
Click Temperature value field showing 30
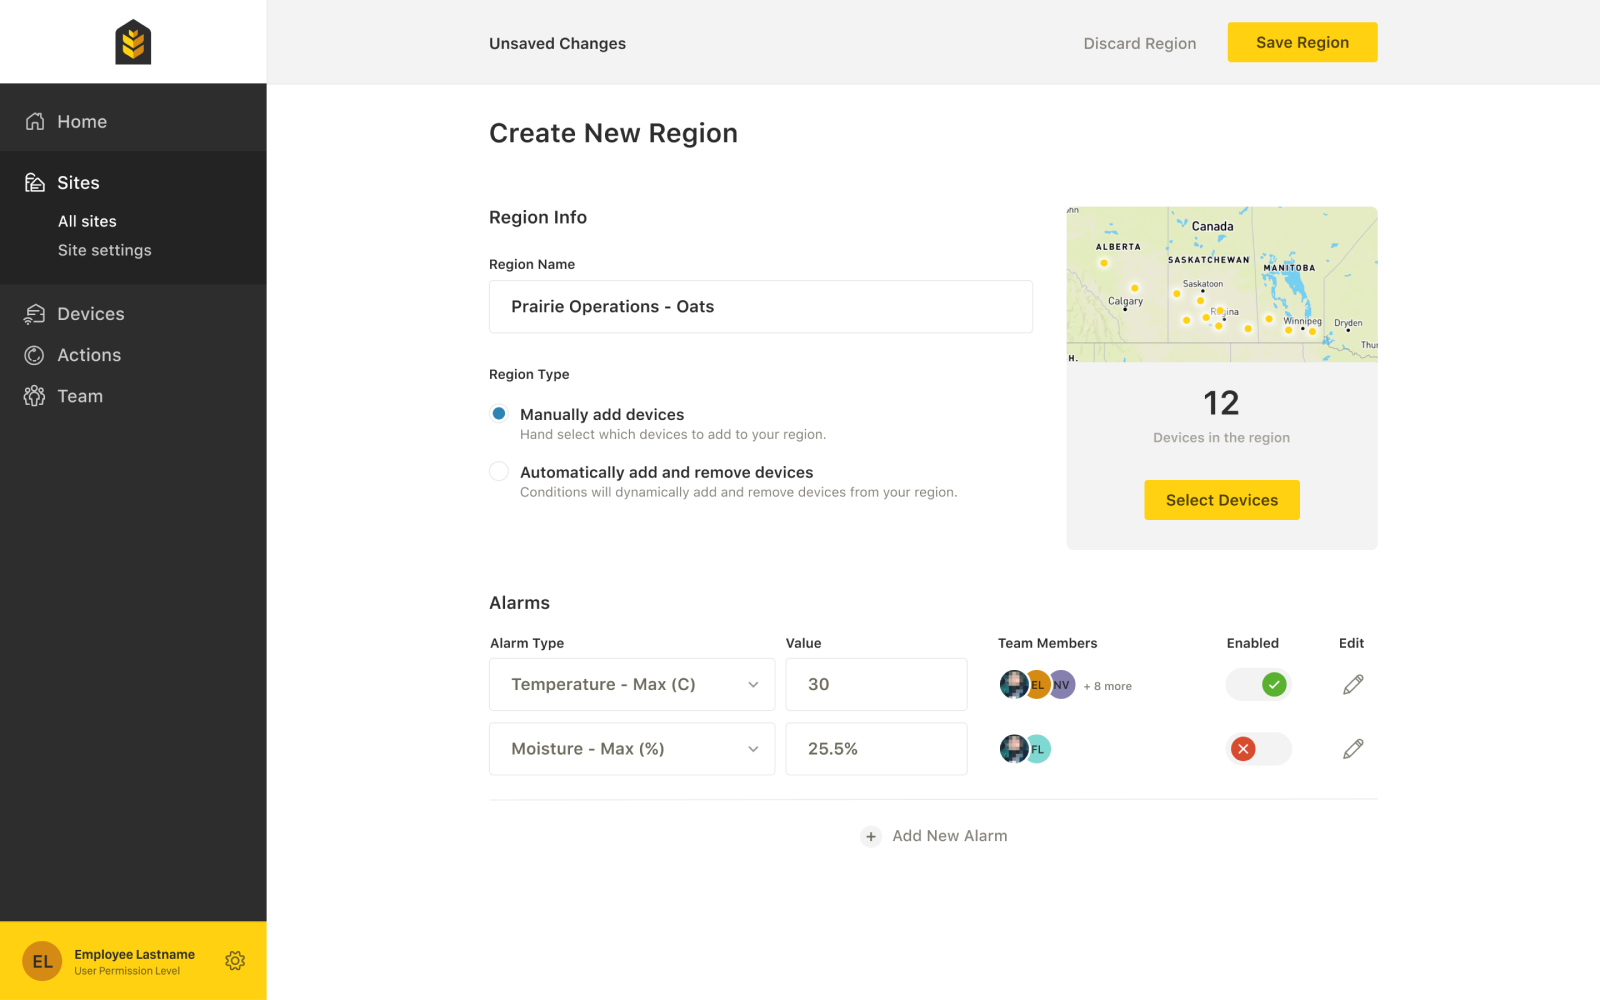877,685
